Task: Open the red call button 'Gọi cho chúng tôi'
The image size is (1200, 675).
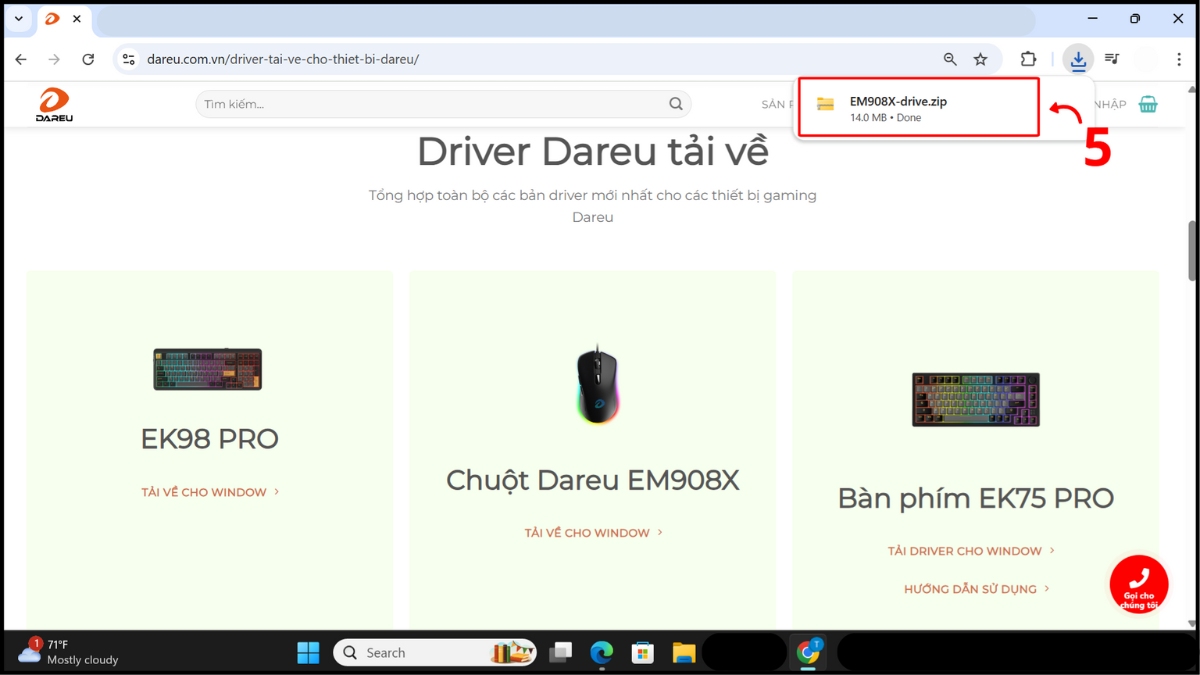Action: point(1138,584)
